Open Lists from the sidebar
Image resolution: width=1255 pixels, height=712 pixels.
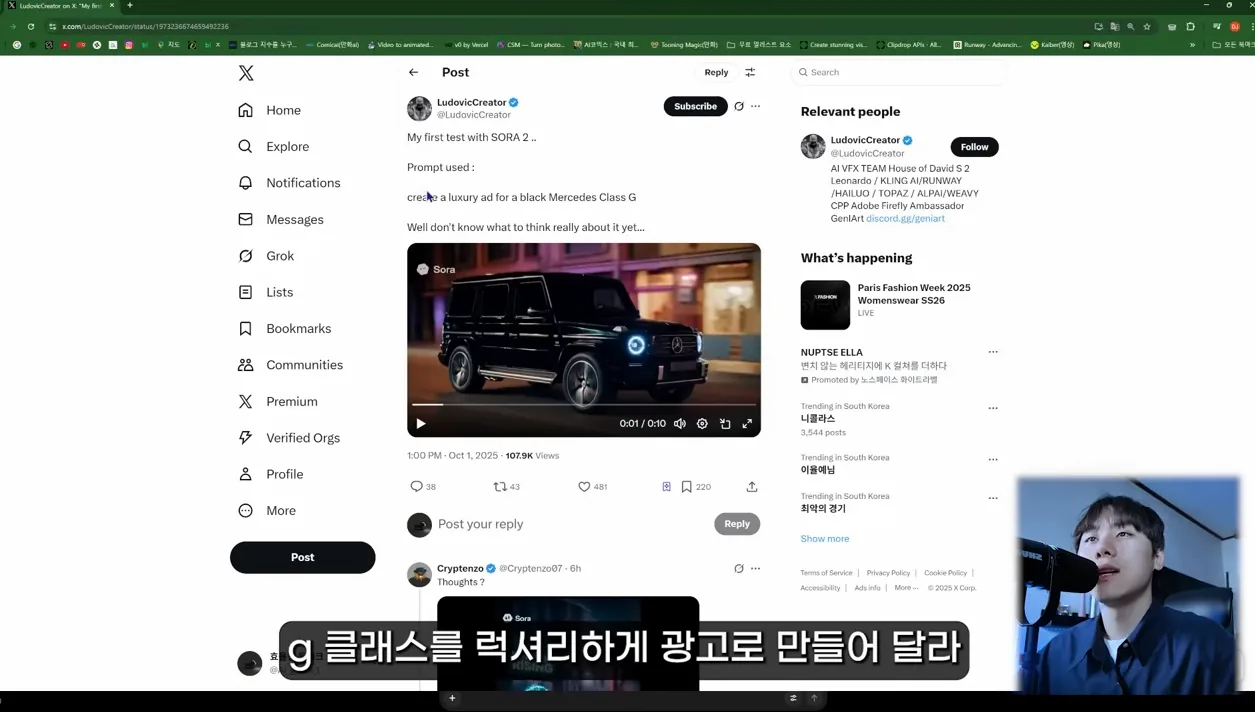click(x=265, y=292)
